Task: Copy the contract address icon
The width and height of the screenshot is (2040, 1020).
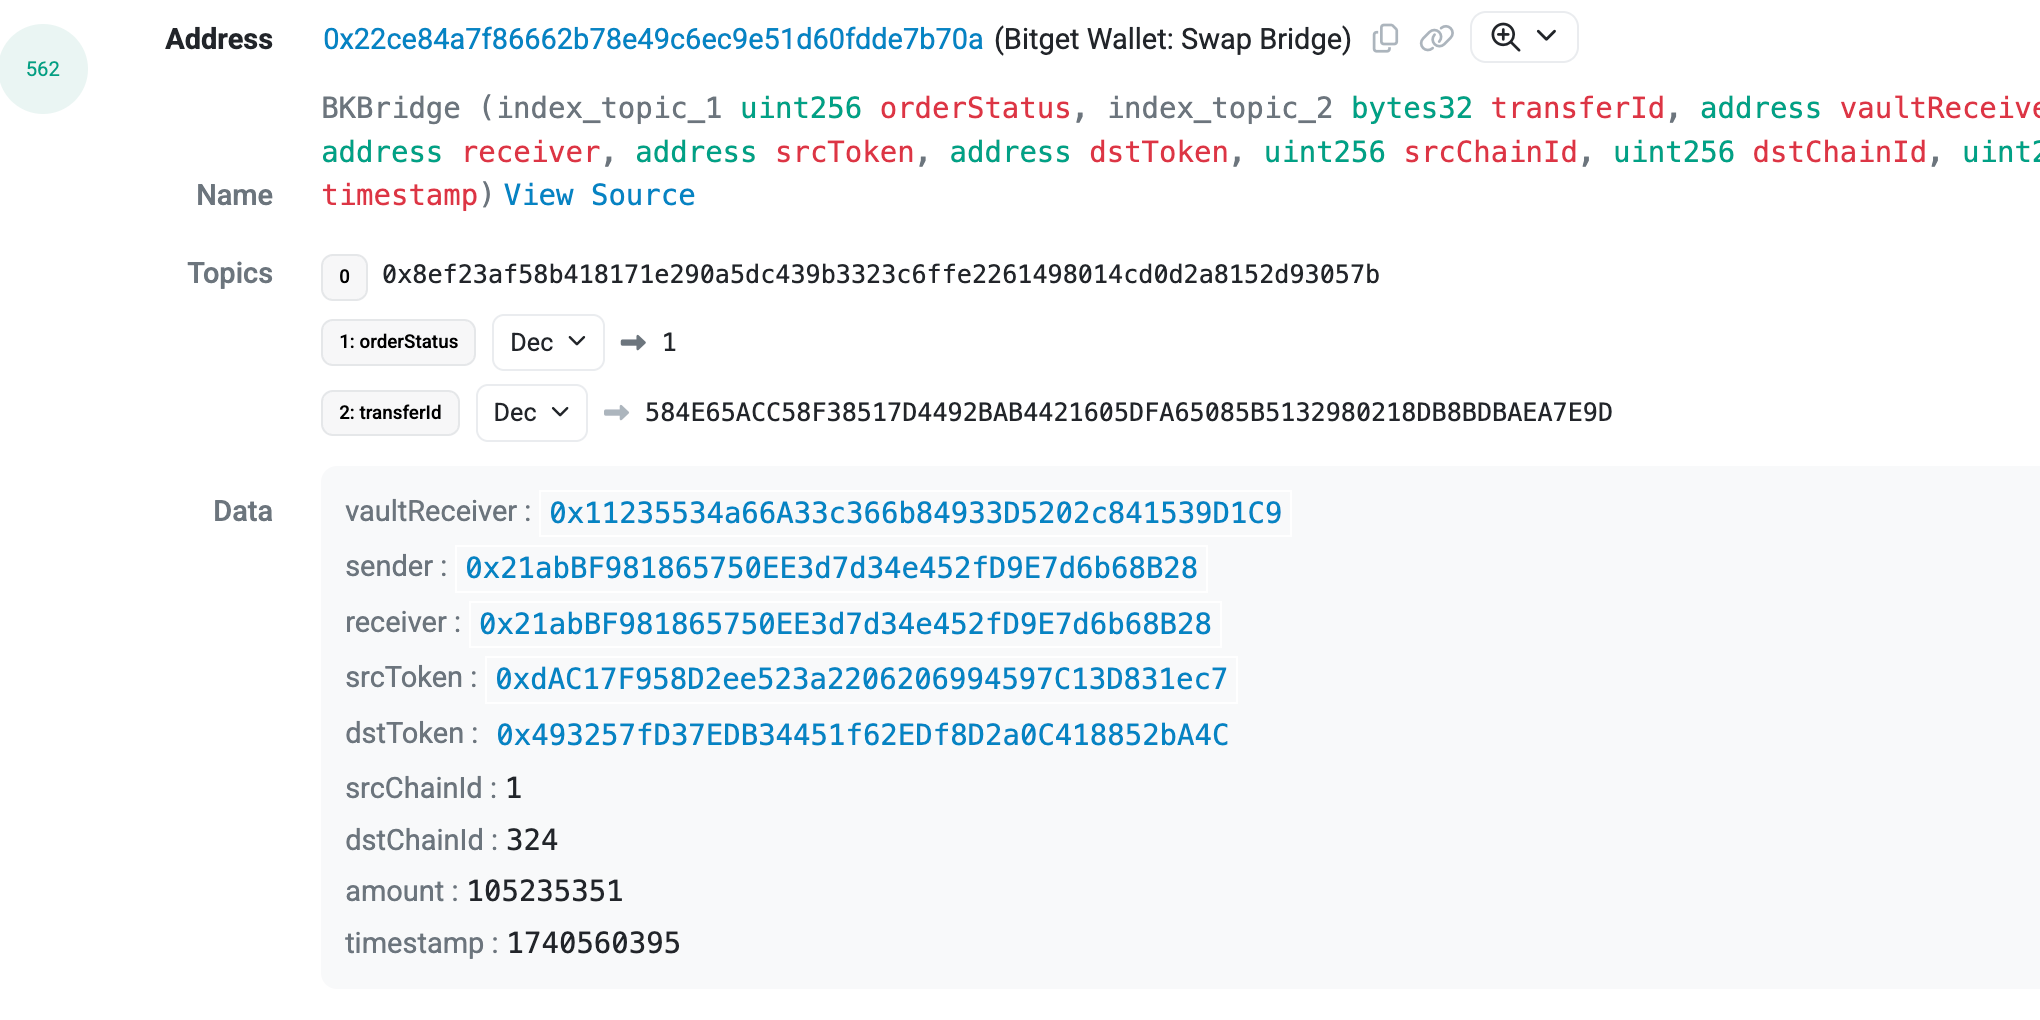Action: pyautogui.click(x=1385, y=39)
